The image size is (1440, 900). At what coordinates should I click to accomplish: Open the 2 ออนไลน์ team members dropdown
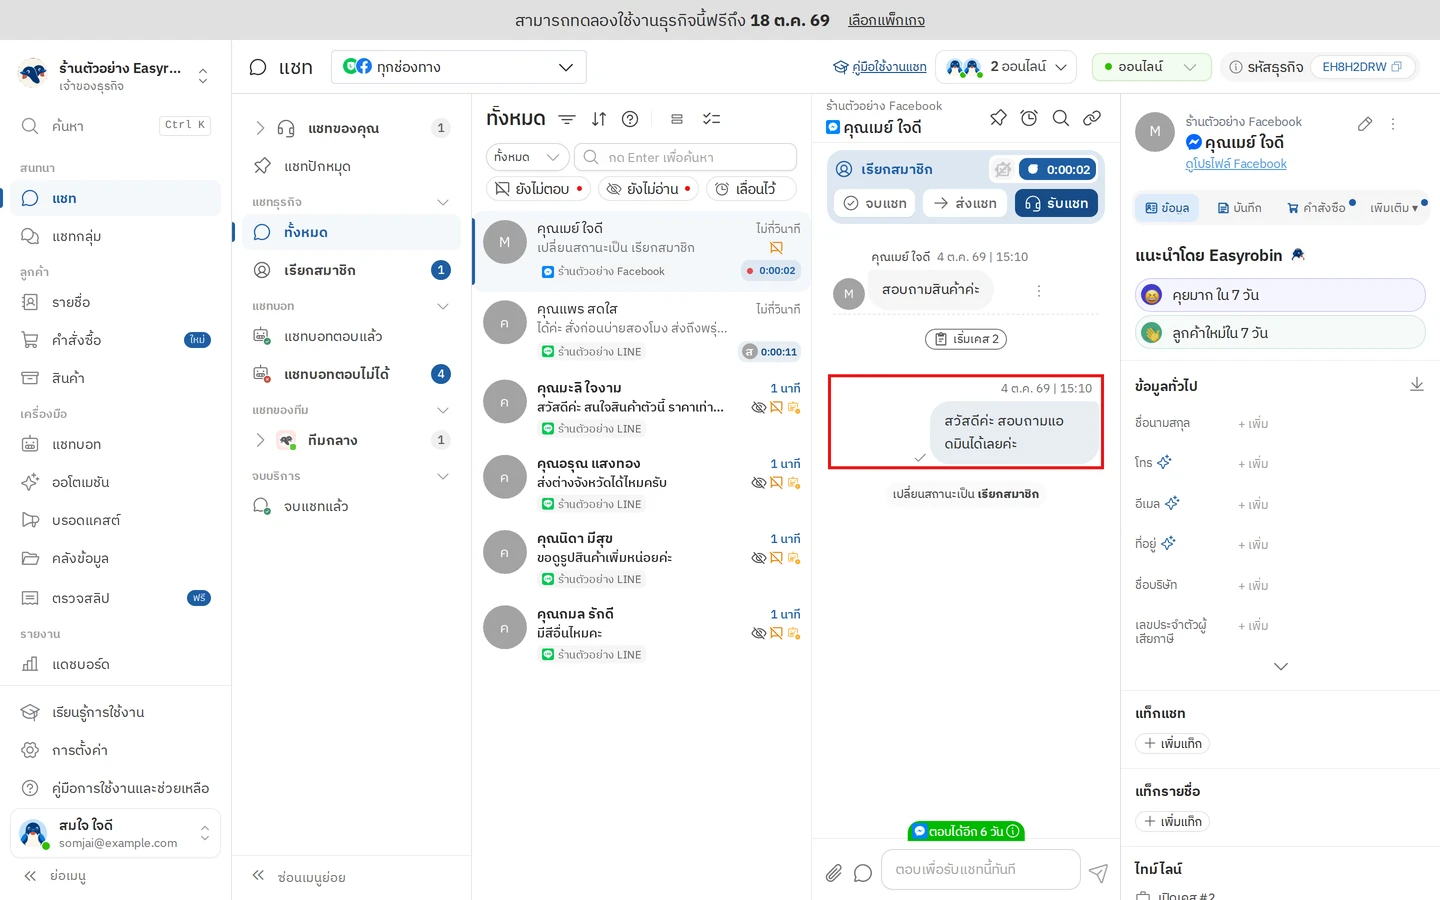click(1006, 67)
